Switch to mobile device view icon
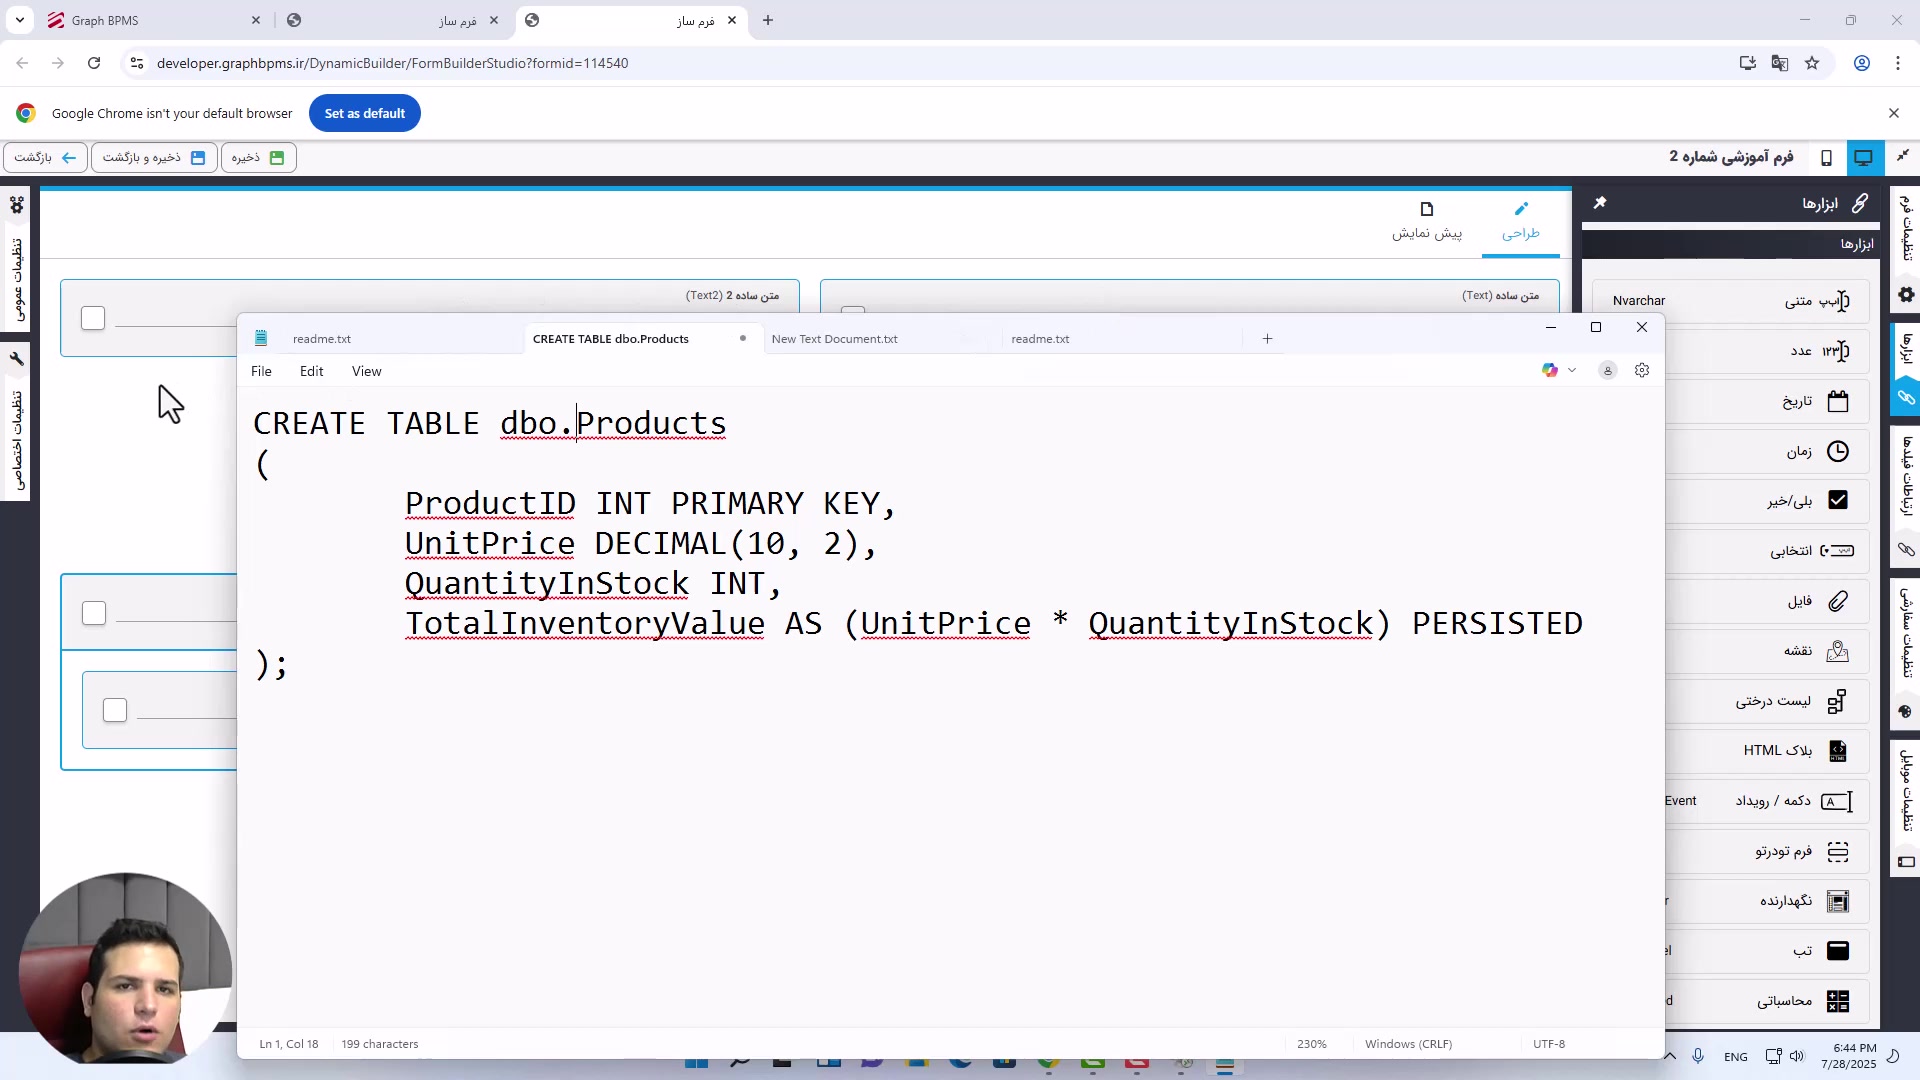This screenshot has width=1920, height=1080. (x=1826, y=158)
